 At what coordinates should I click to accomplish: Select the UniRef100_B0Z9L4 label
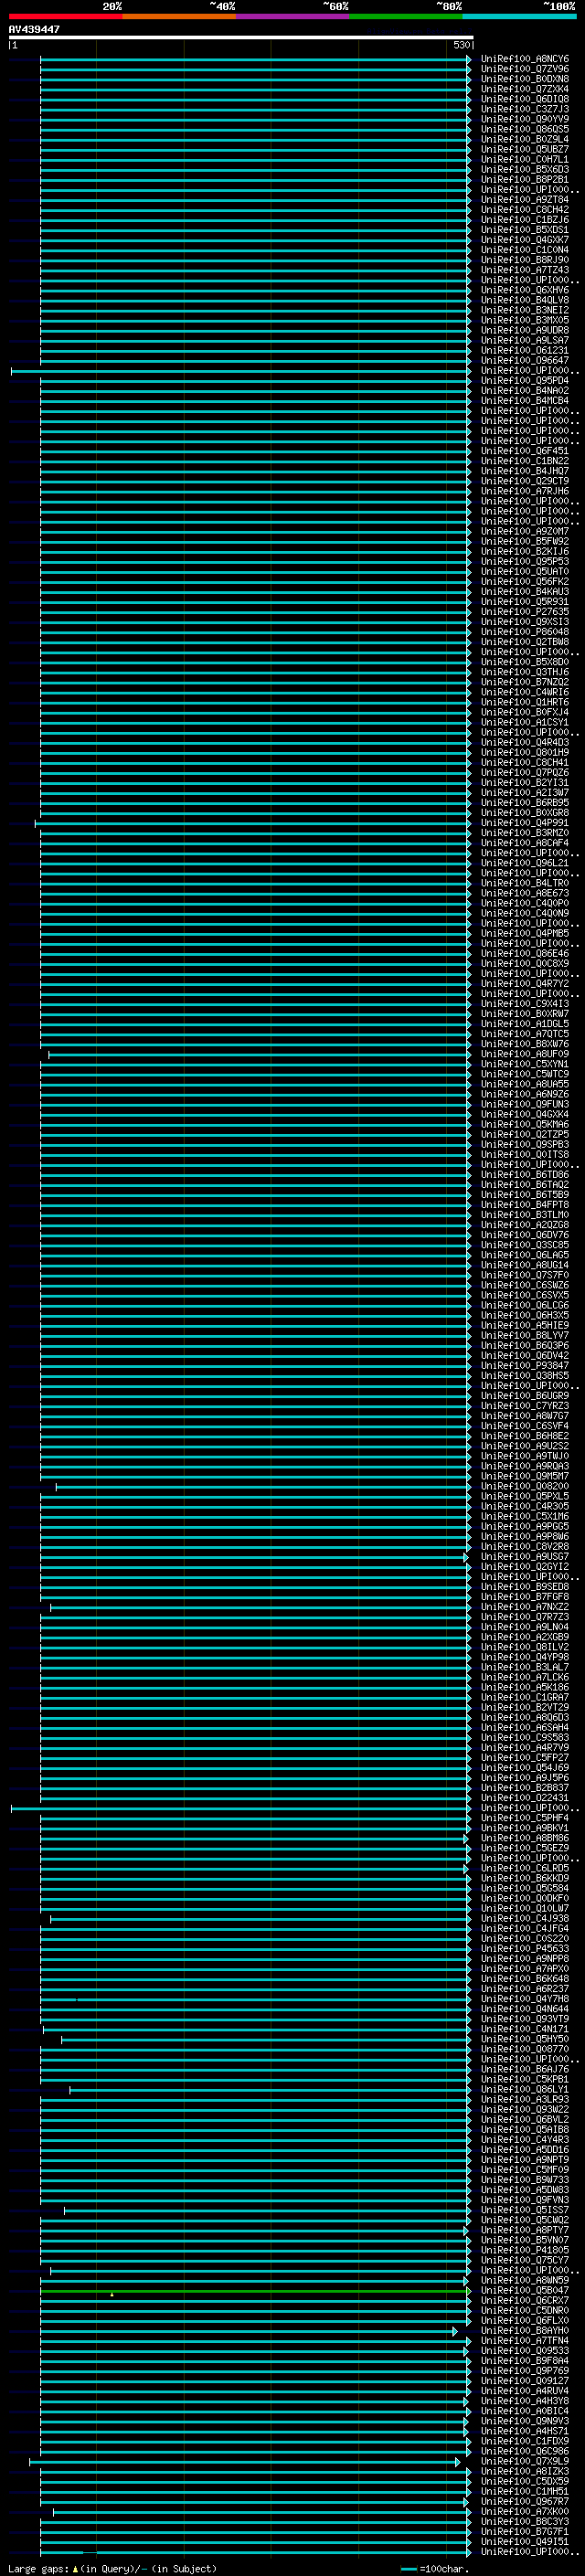(x=525, y=139)
